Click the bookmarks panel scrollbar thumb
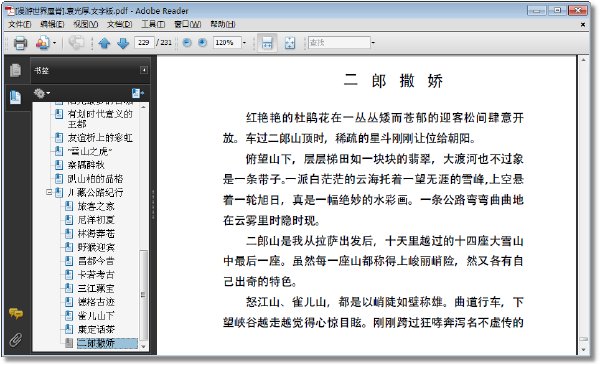This screenshot has width=600, height=366. click(x=143, y=295)
